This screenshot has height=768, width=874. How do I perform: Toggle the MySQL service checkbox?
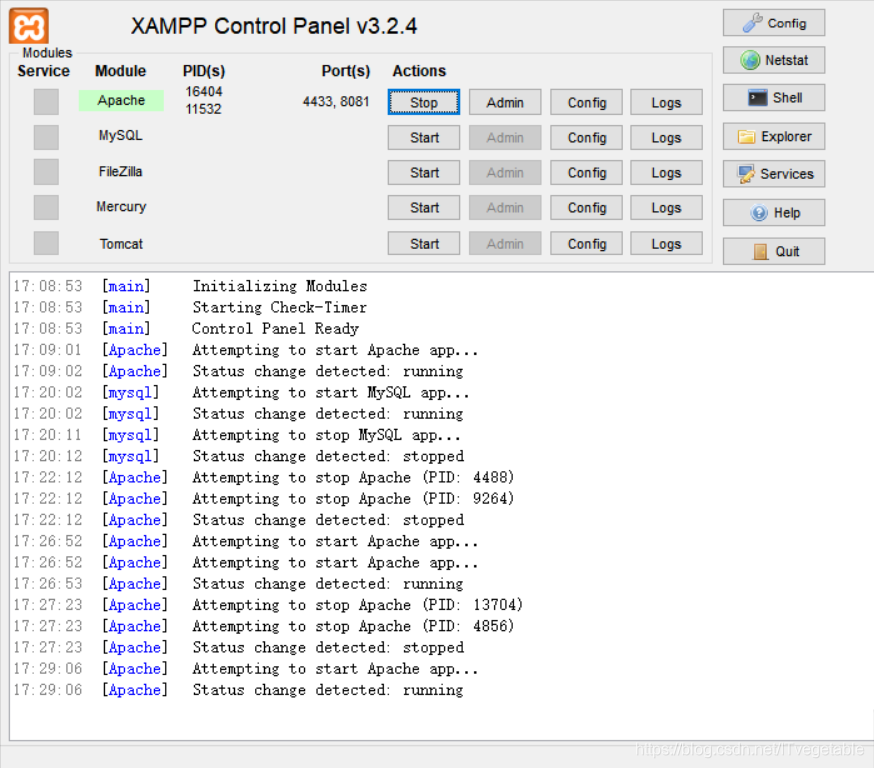tap(46, 137)
